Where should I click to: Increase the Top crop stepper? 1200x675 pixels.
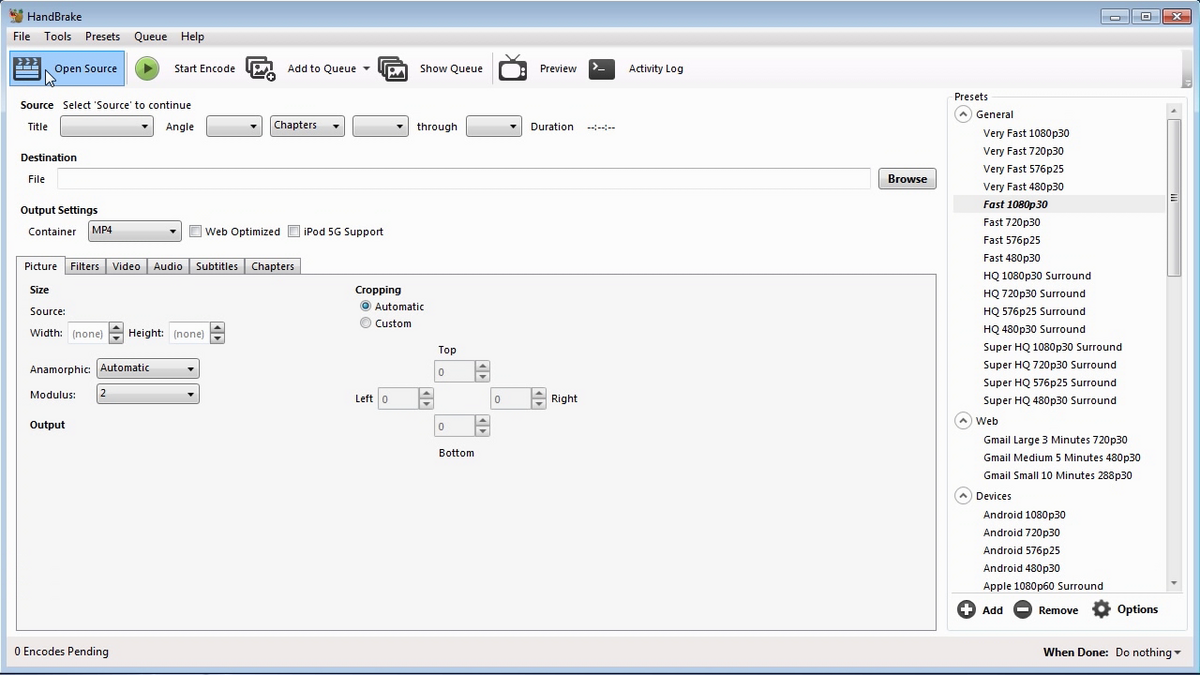(483, 367)
